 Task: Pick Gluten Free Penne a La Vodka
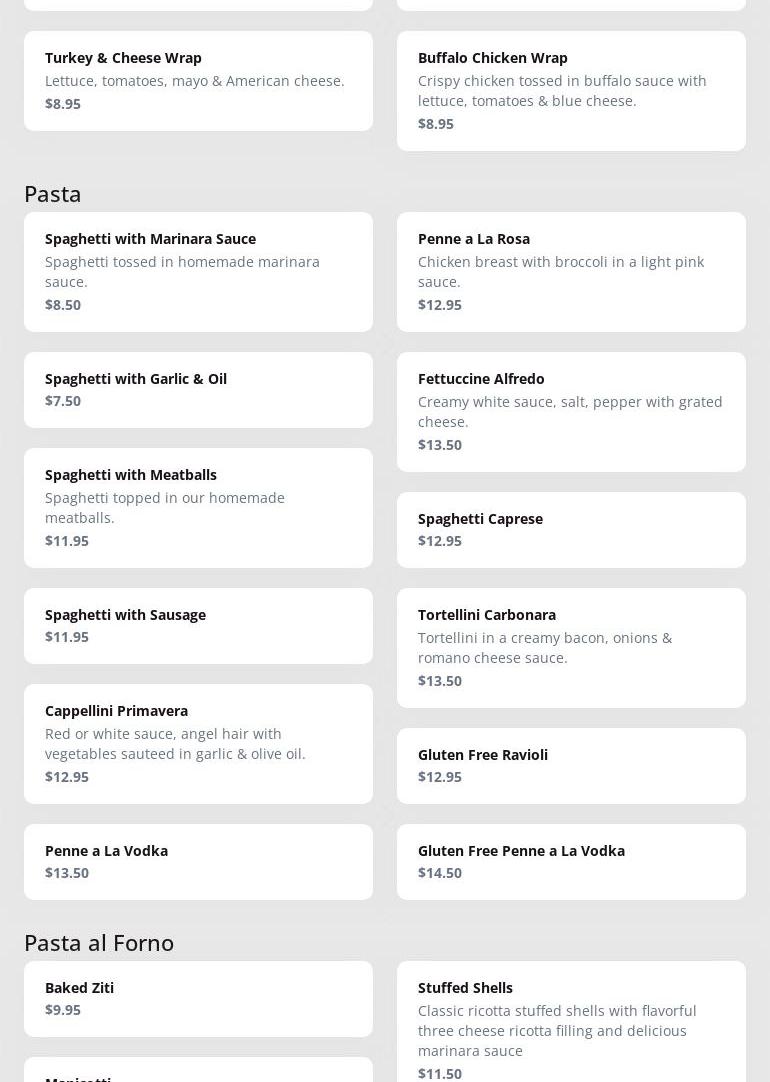pos(571,861)
